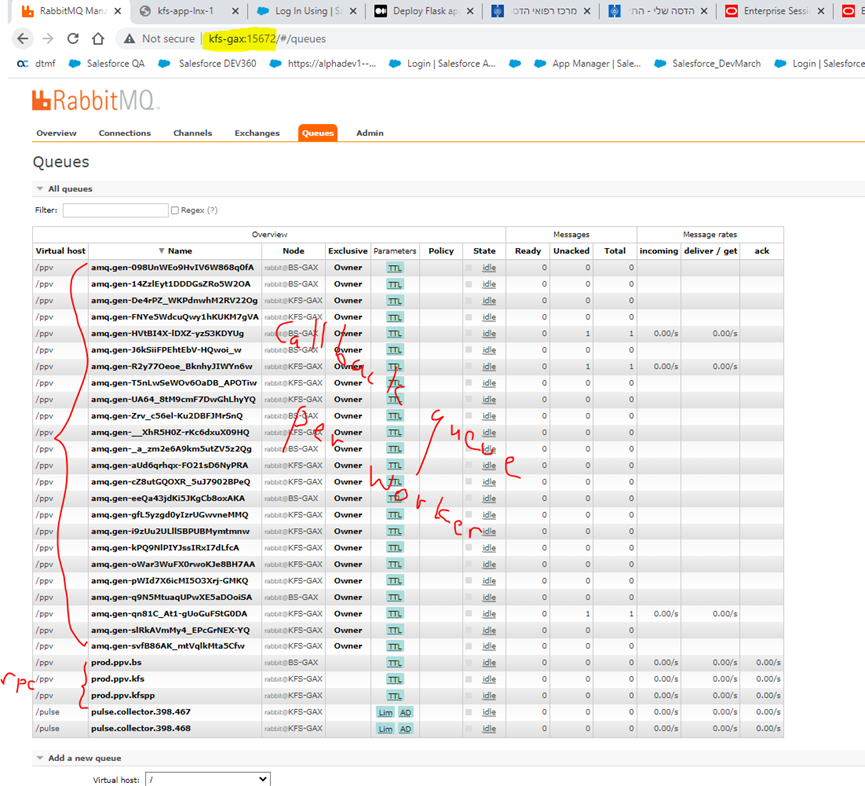Open queue amq.gen-HVtBI4X-lDXZ-yzS3KDYUg
This screenshot has width=865, height=786.
click(x=167, y=334)
